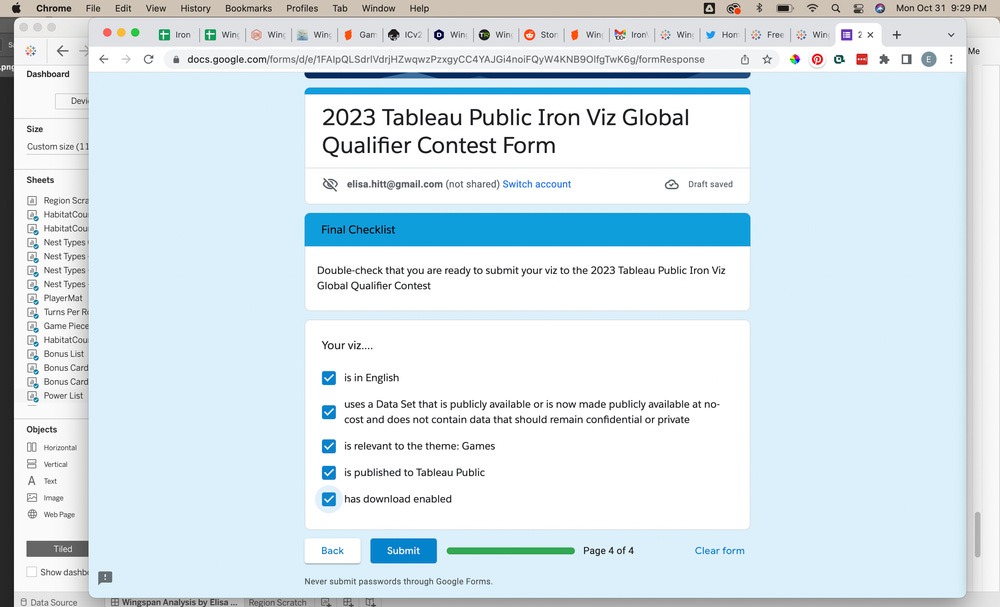Click the Draft saved cloud icon
Viewport: 1000px width, 607px height.
[x=672, y=184]
